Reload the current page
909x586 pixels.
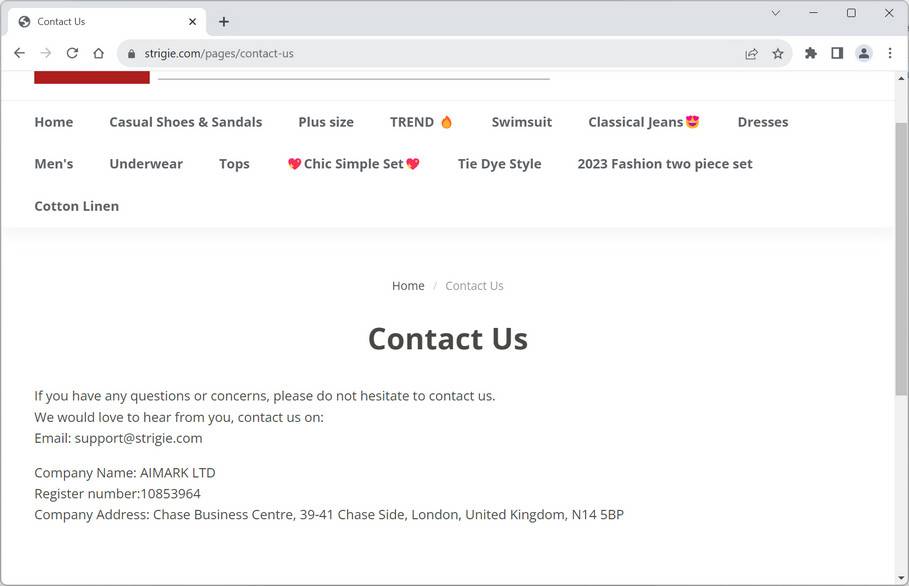(x=72, y=53)
